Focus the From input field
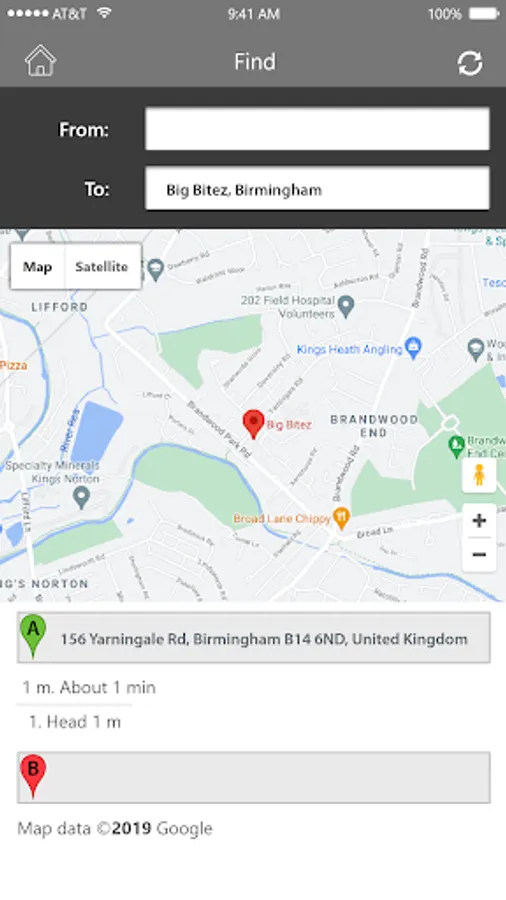 [317, 129]
